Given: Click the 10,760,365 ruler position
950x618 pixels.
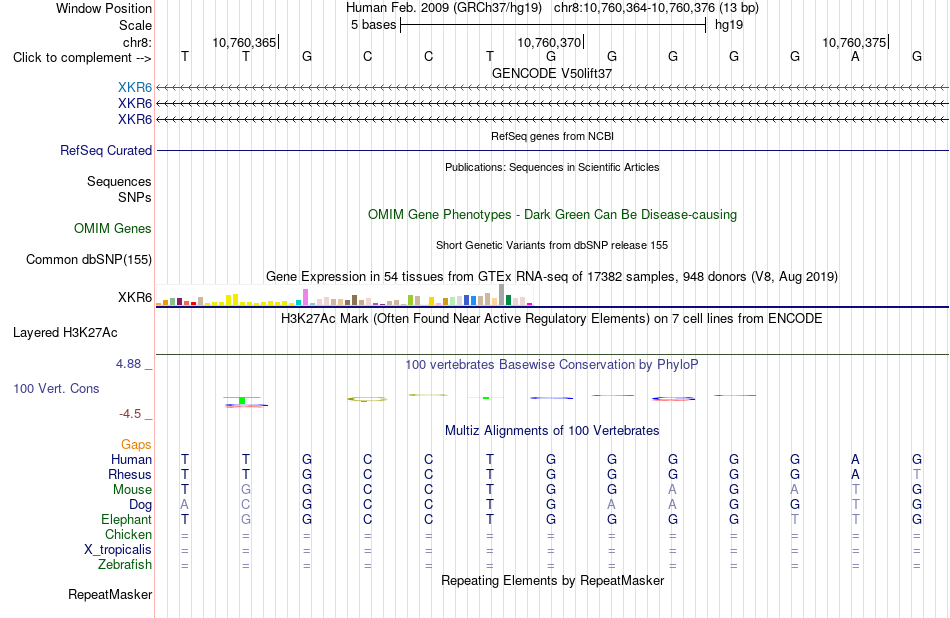Looking at the screenshot, I should [244, 42].
